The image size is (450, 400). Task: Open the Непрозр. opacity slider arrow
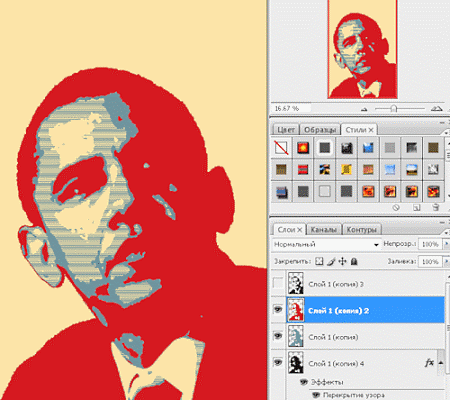447,244
